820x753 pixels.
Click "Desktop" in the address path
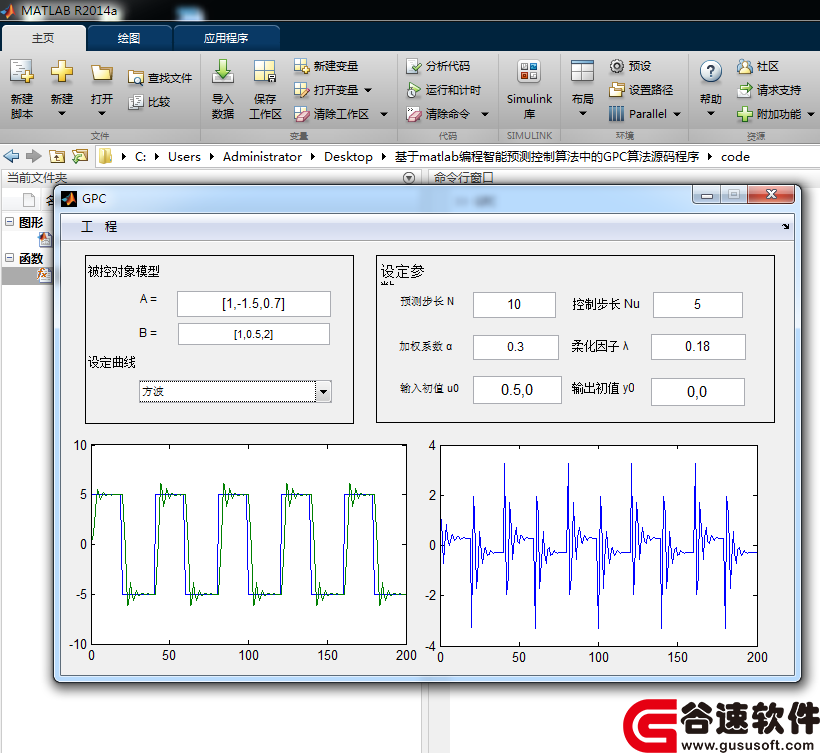348,156
